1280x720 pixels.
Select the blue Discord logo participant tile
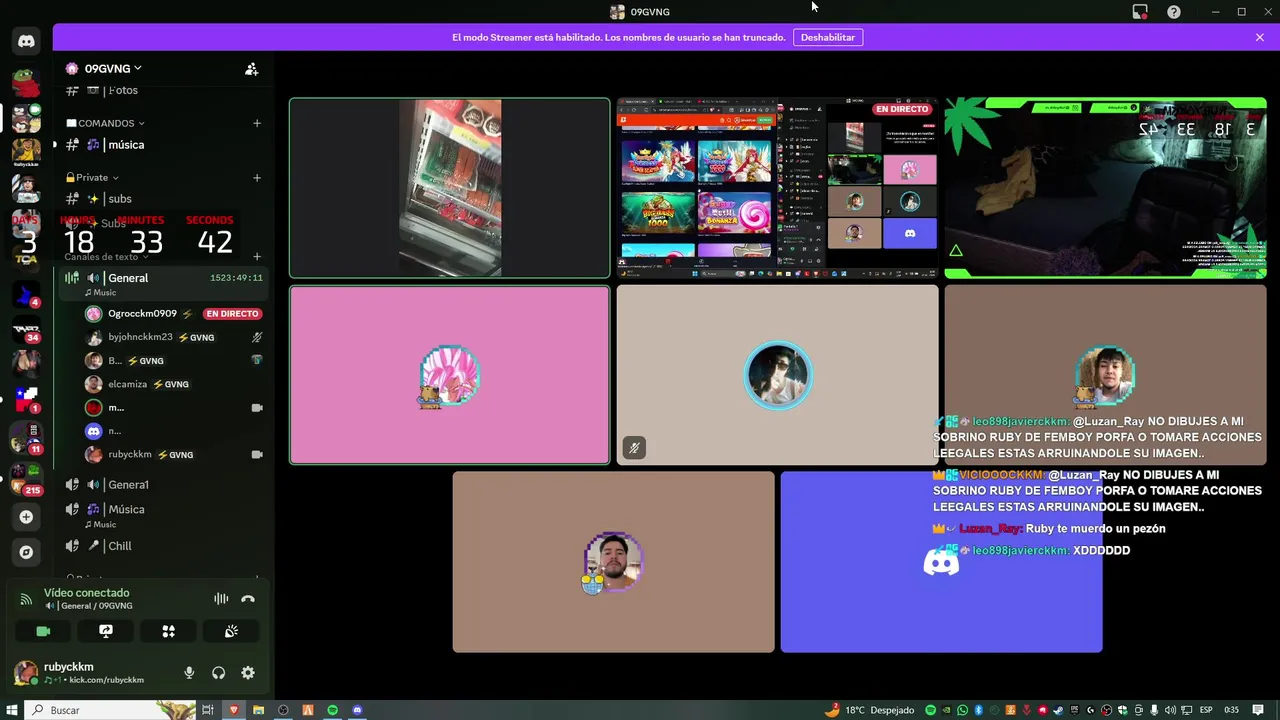click(x=941, y=562)
